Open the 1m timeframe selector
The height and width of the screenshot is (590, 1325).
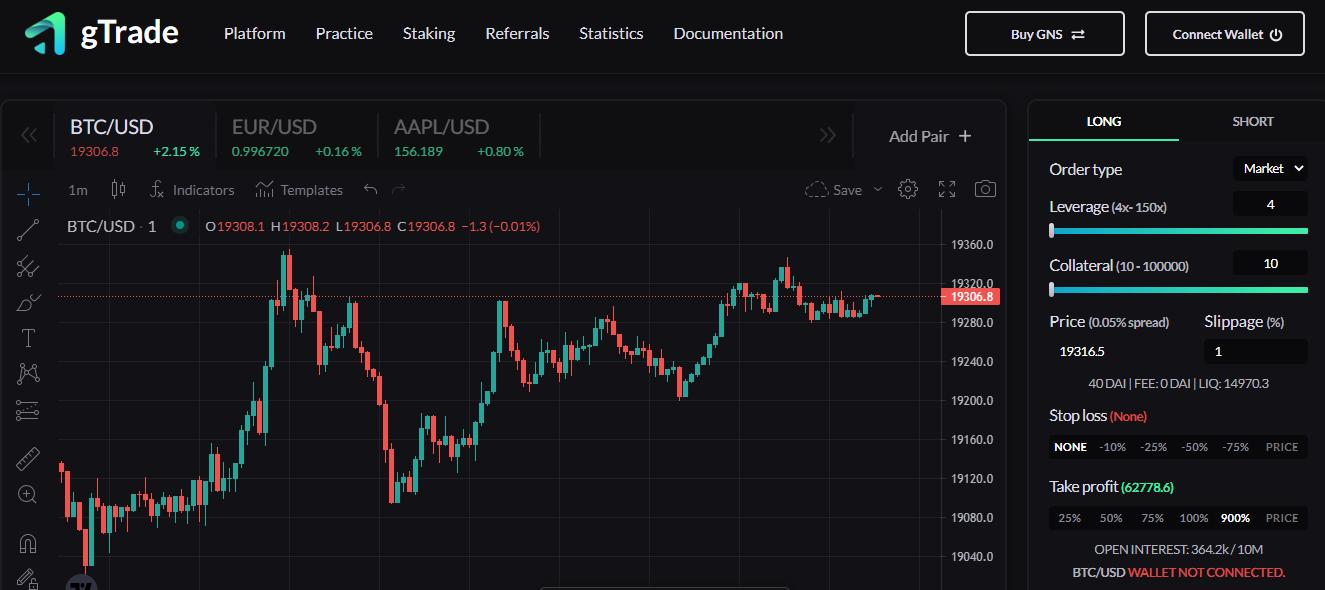78,190
